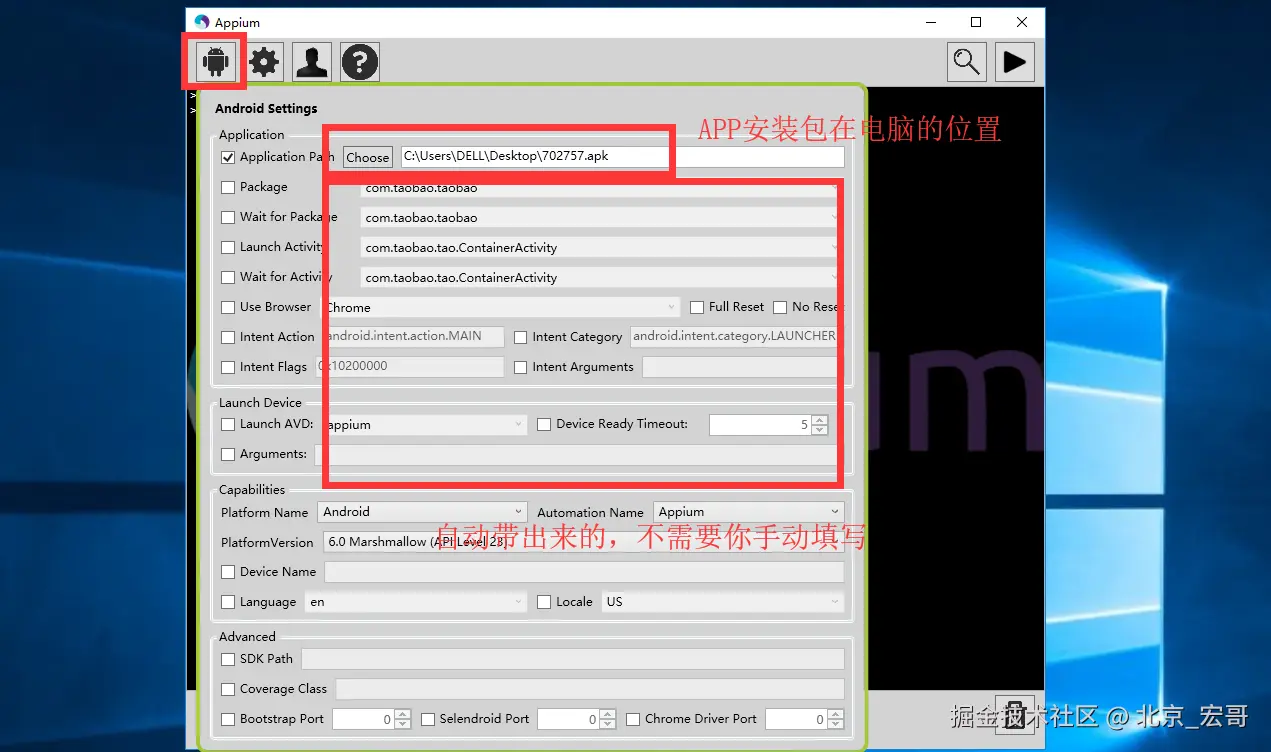Enable the Launch AVD checkbox
Image resolution: width=1271 pixels, height=752 pixels.
pyautogui.click(x=228, y=424)
